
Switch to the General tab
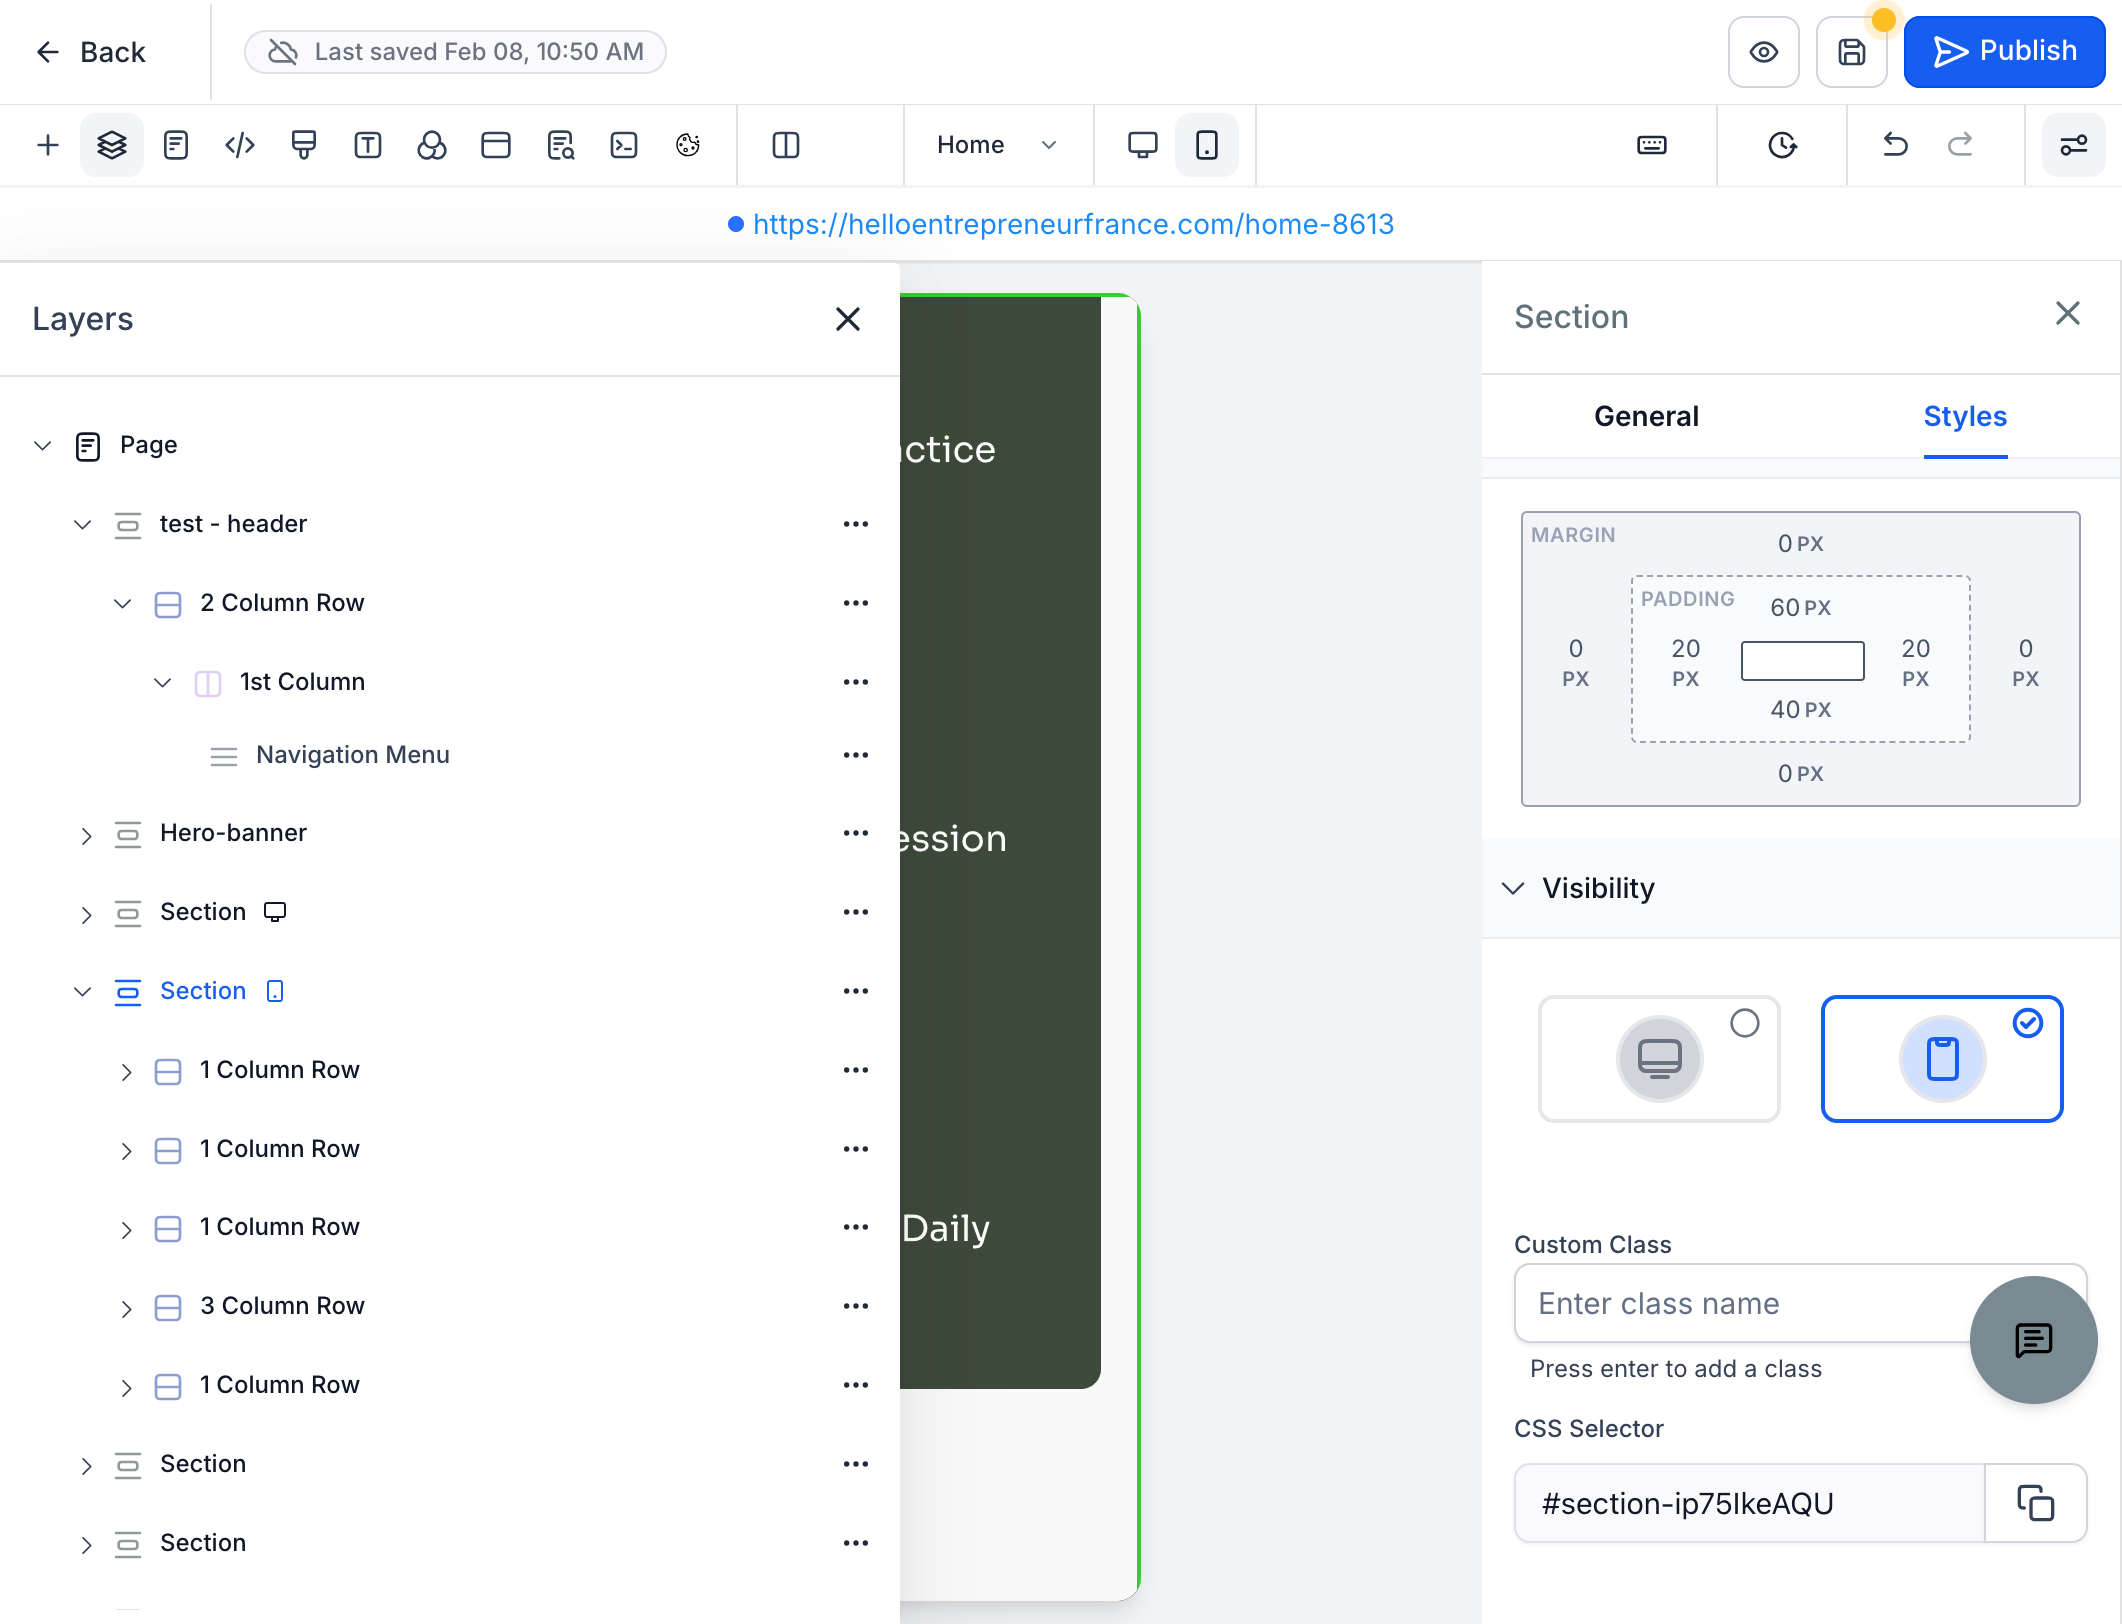pos(1646,416)
